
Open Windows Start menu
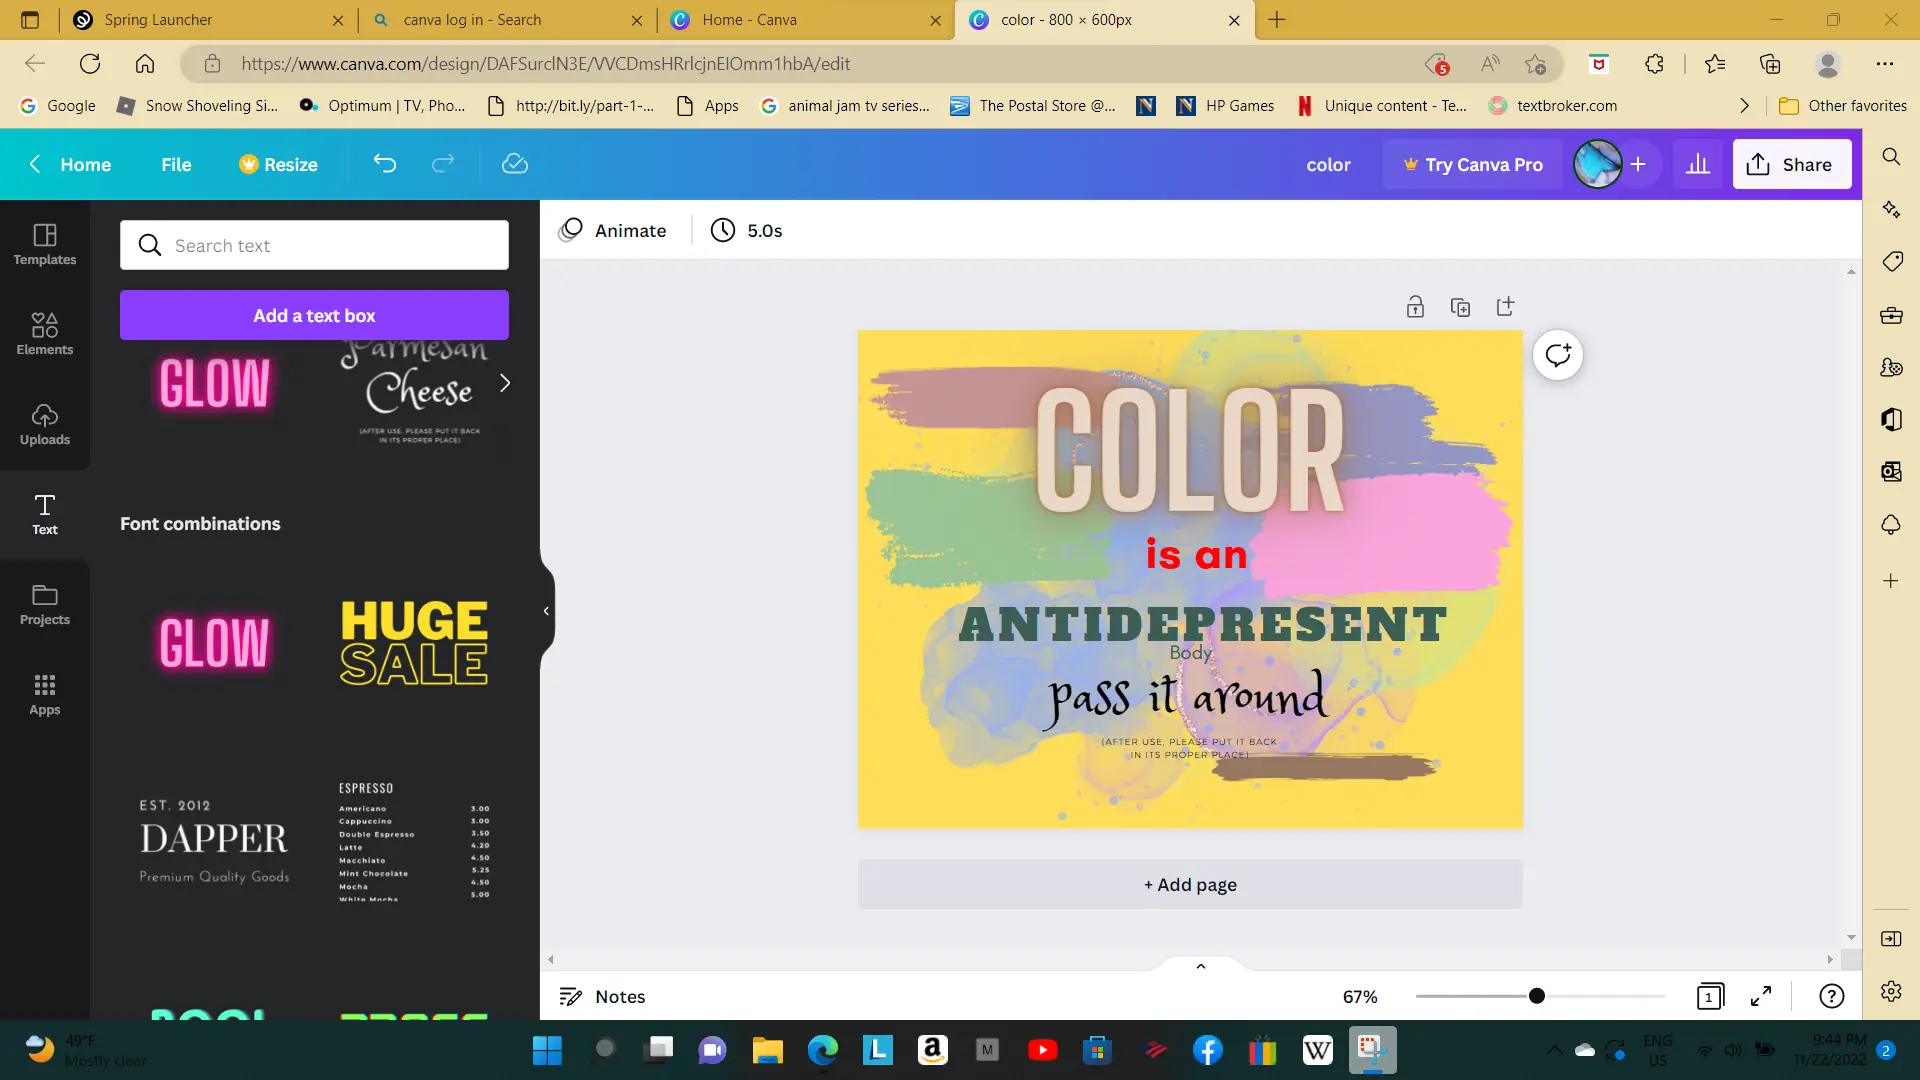point(547,1050)
